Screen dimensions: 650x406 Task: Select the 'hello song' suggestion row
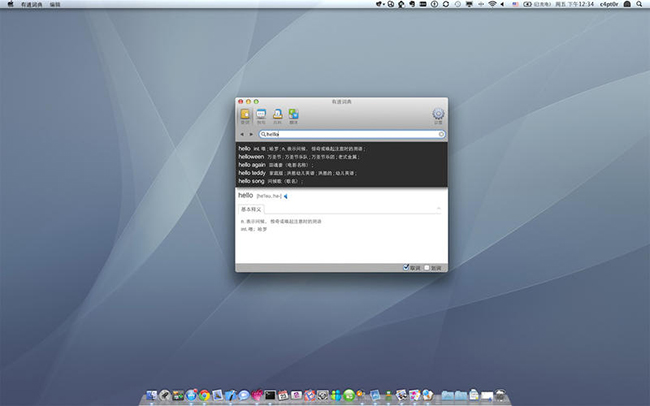(342, 181)
